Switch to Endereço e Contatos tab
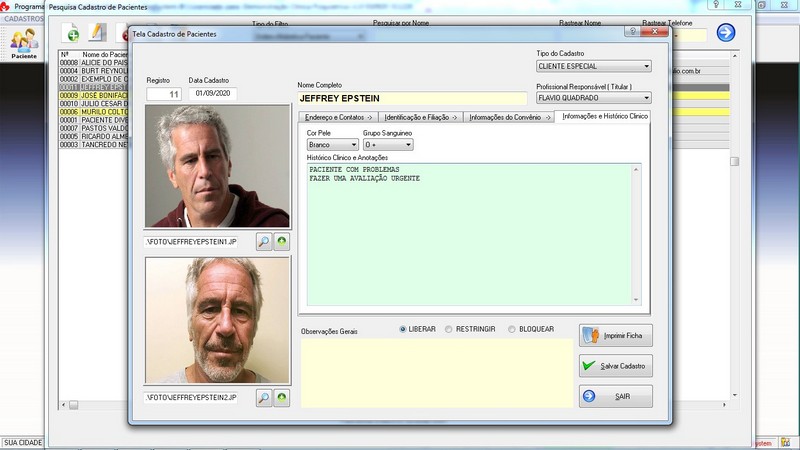This screenshot has width=800, height=450. [339, 117]
